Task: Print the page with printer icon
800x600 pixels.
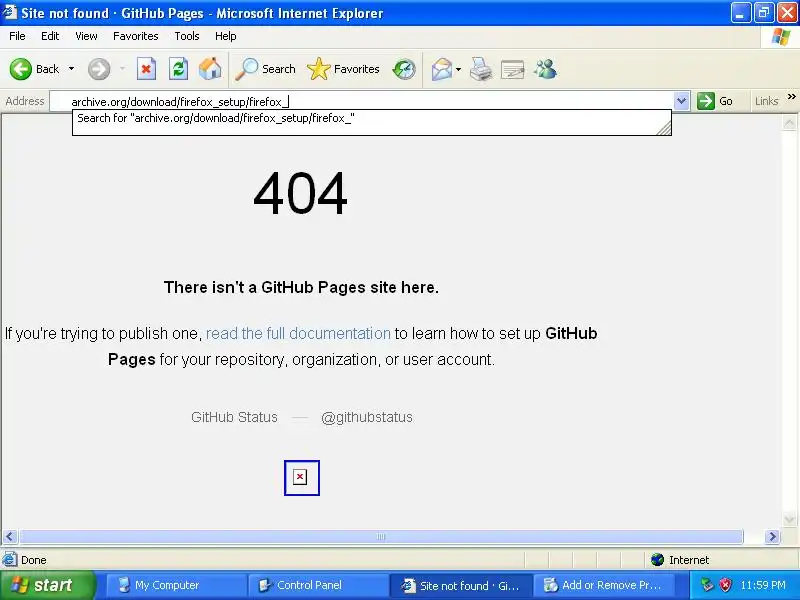Action: pos(481,69)
